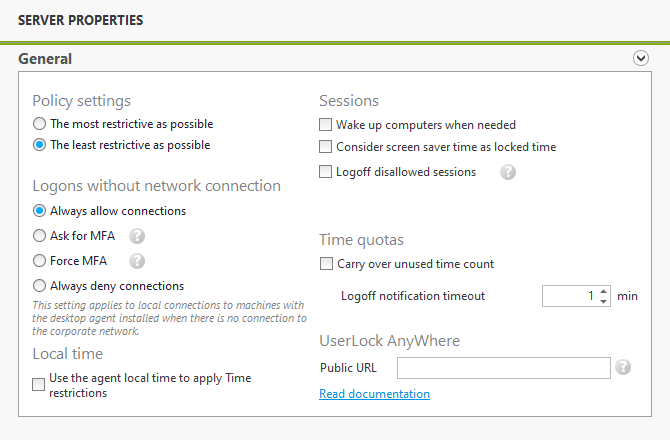Decrease Logoff notification timeout with down arrow
Image resolution: width=670 pixels, height=440 pixels.
(x=603, y=301)
